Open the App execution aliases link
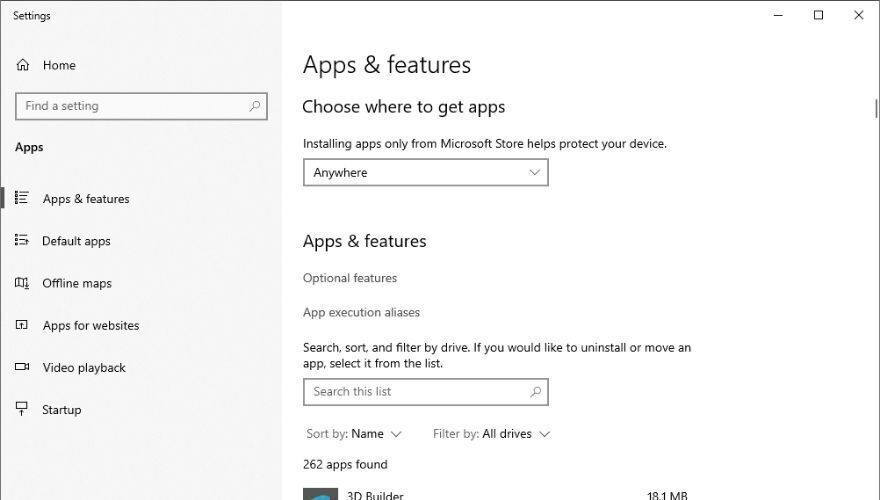Screen dimensions: 880x500 click(361, 313)
